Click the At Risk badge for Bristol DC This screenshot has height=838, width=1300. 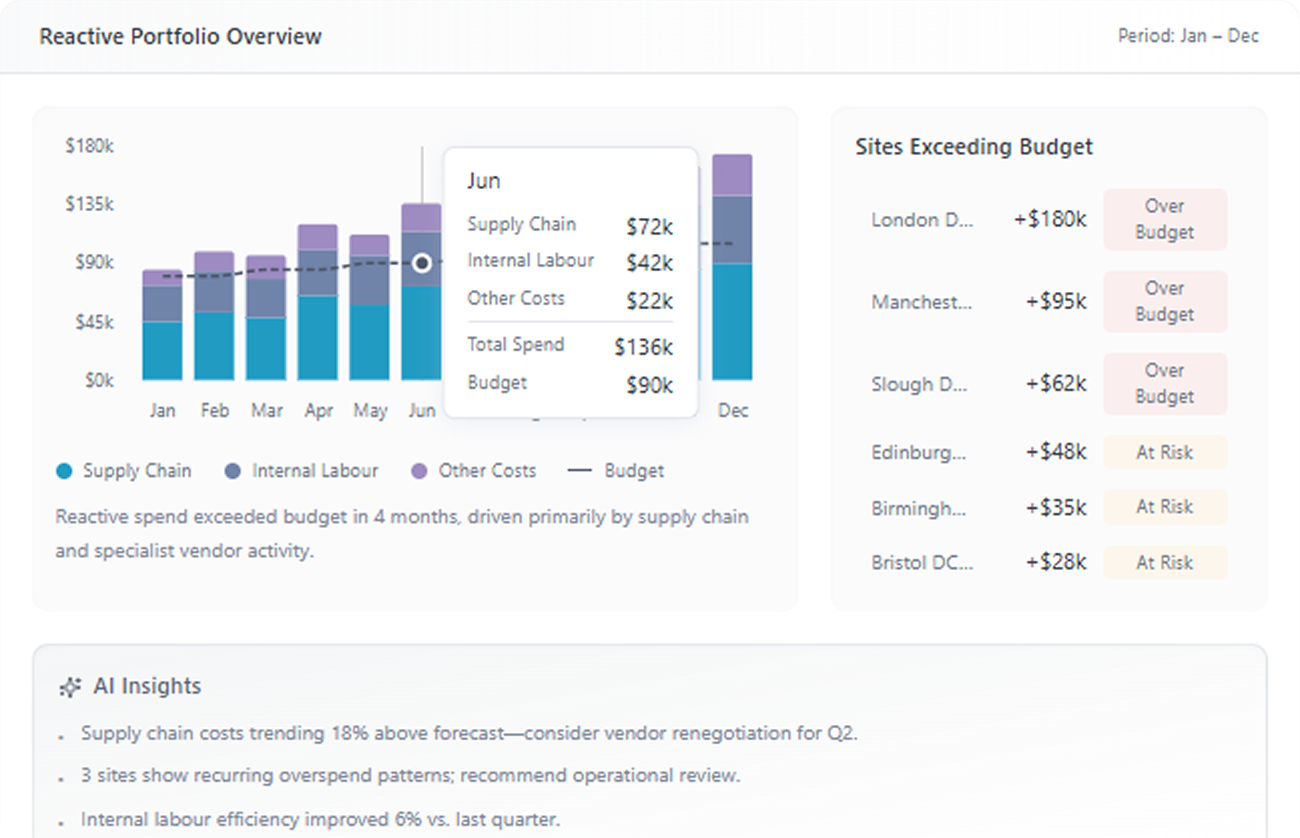point(1165,563)
